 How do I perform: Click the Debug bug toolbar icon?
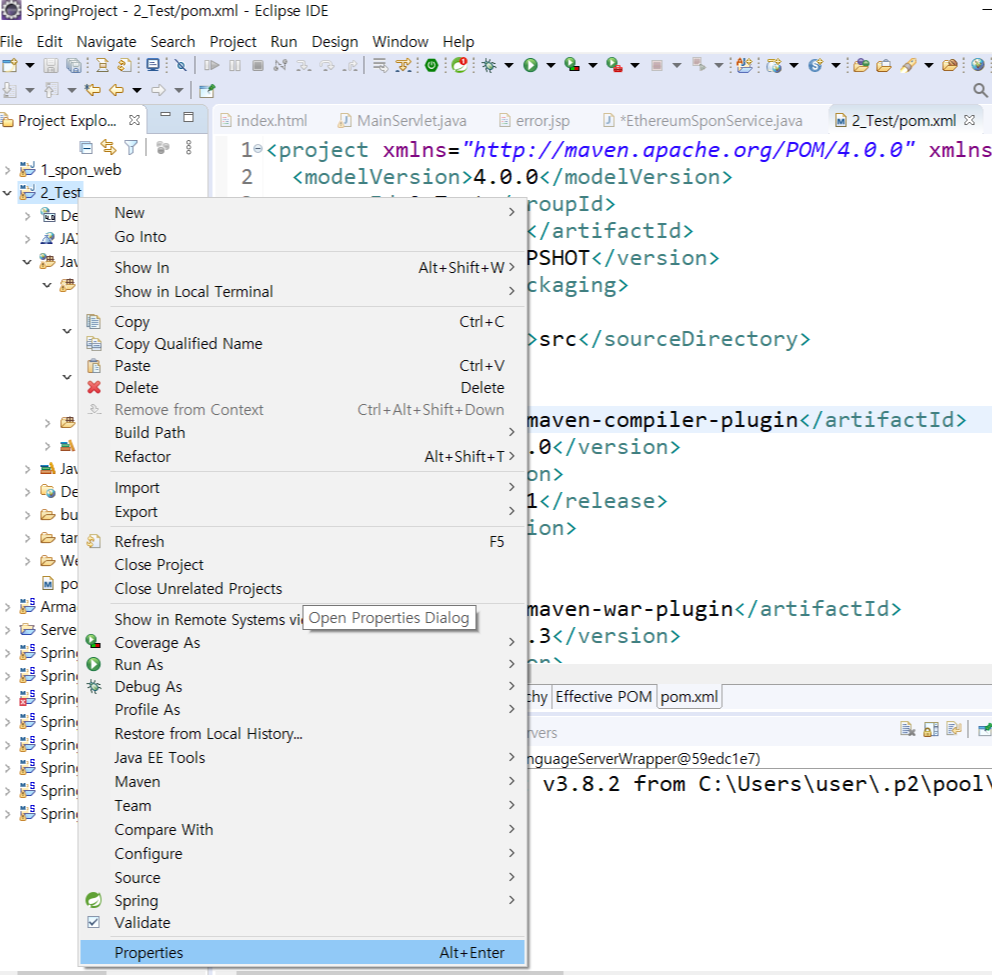point(489,65)
